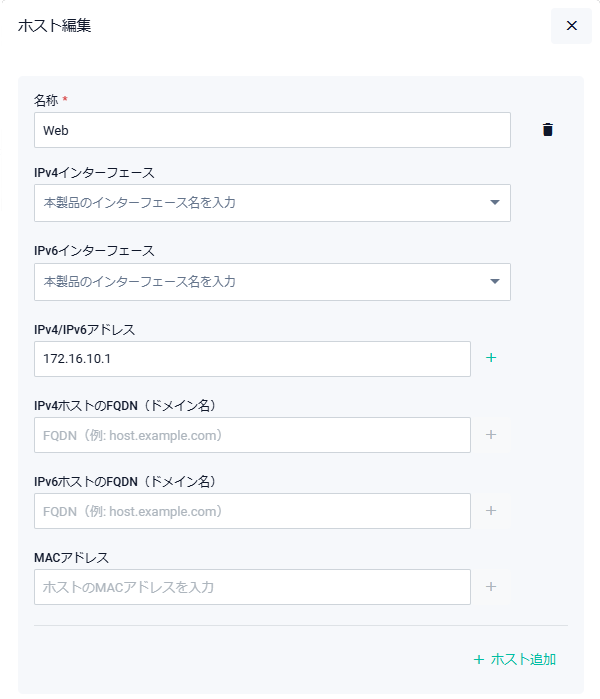Click plus icon beside IPv4 host FQDN
Screen dimensions: 600x699
(491, 435)
